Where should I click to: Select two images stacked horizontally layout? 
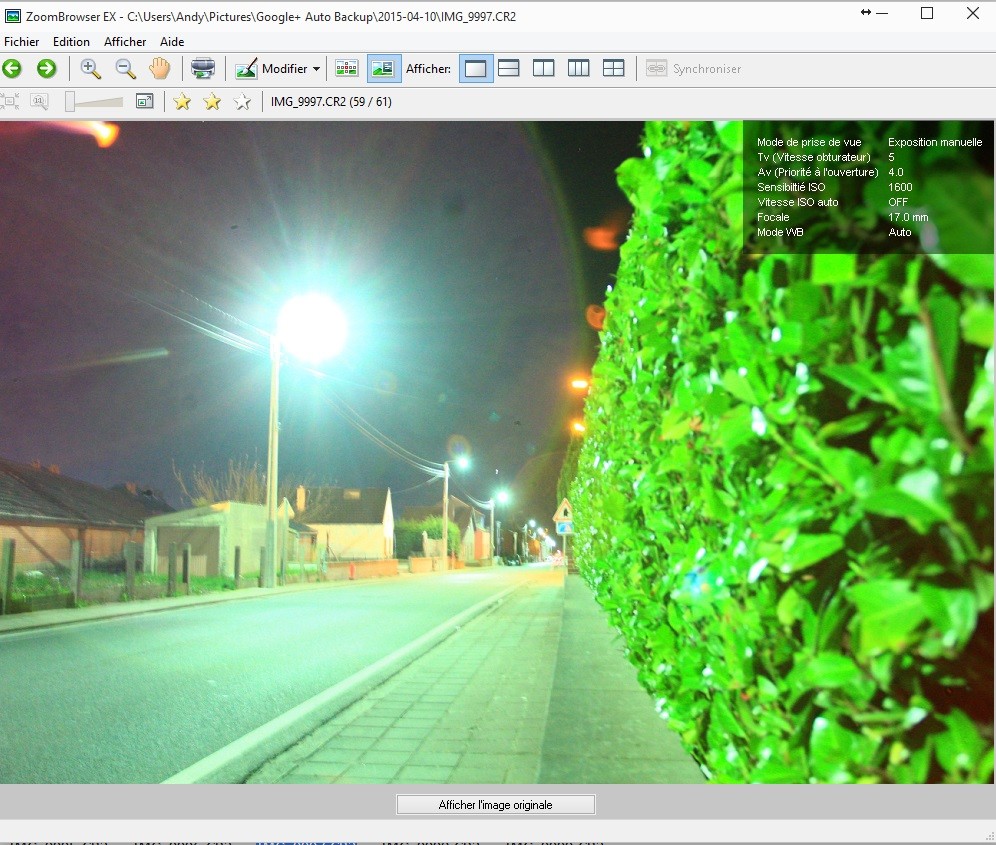(509, 69)
